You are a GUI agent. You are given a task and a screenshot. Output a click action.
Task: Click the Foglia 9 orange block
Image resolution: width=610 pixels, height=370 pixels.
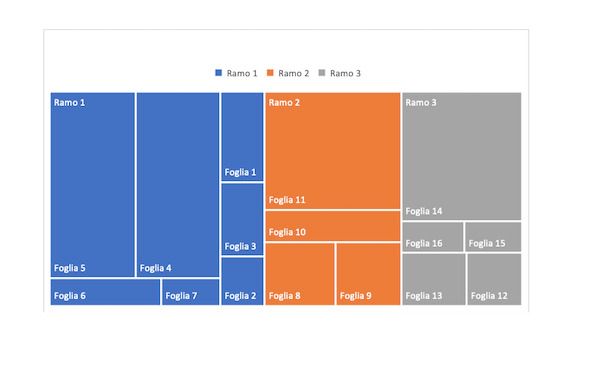(x=368, y=274)
